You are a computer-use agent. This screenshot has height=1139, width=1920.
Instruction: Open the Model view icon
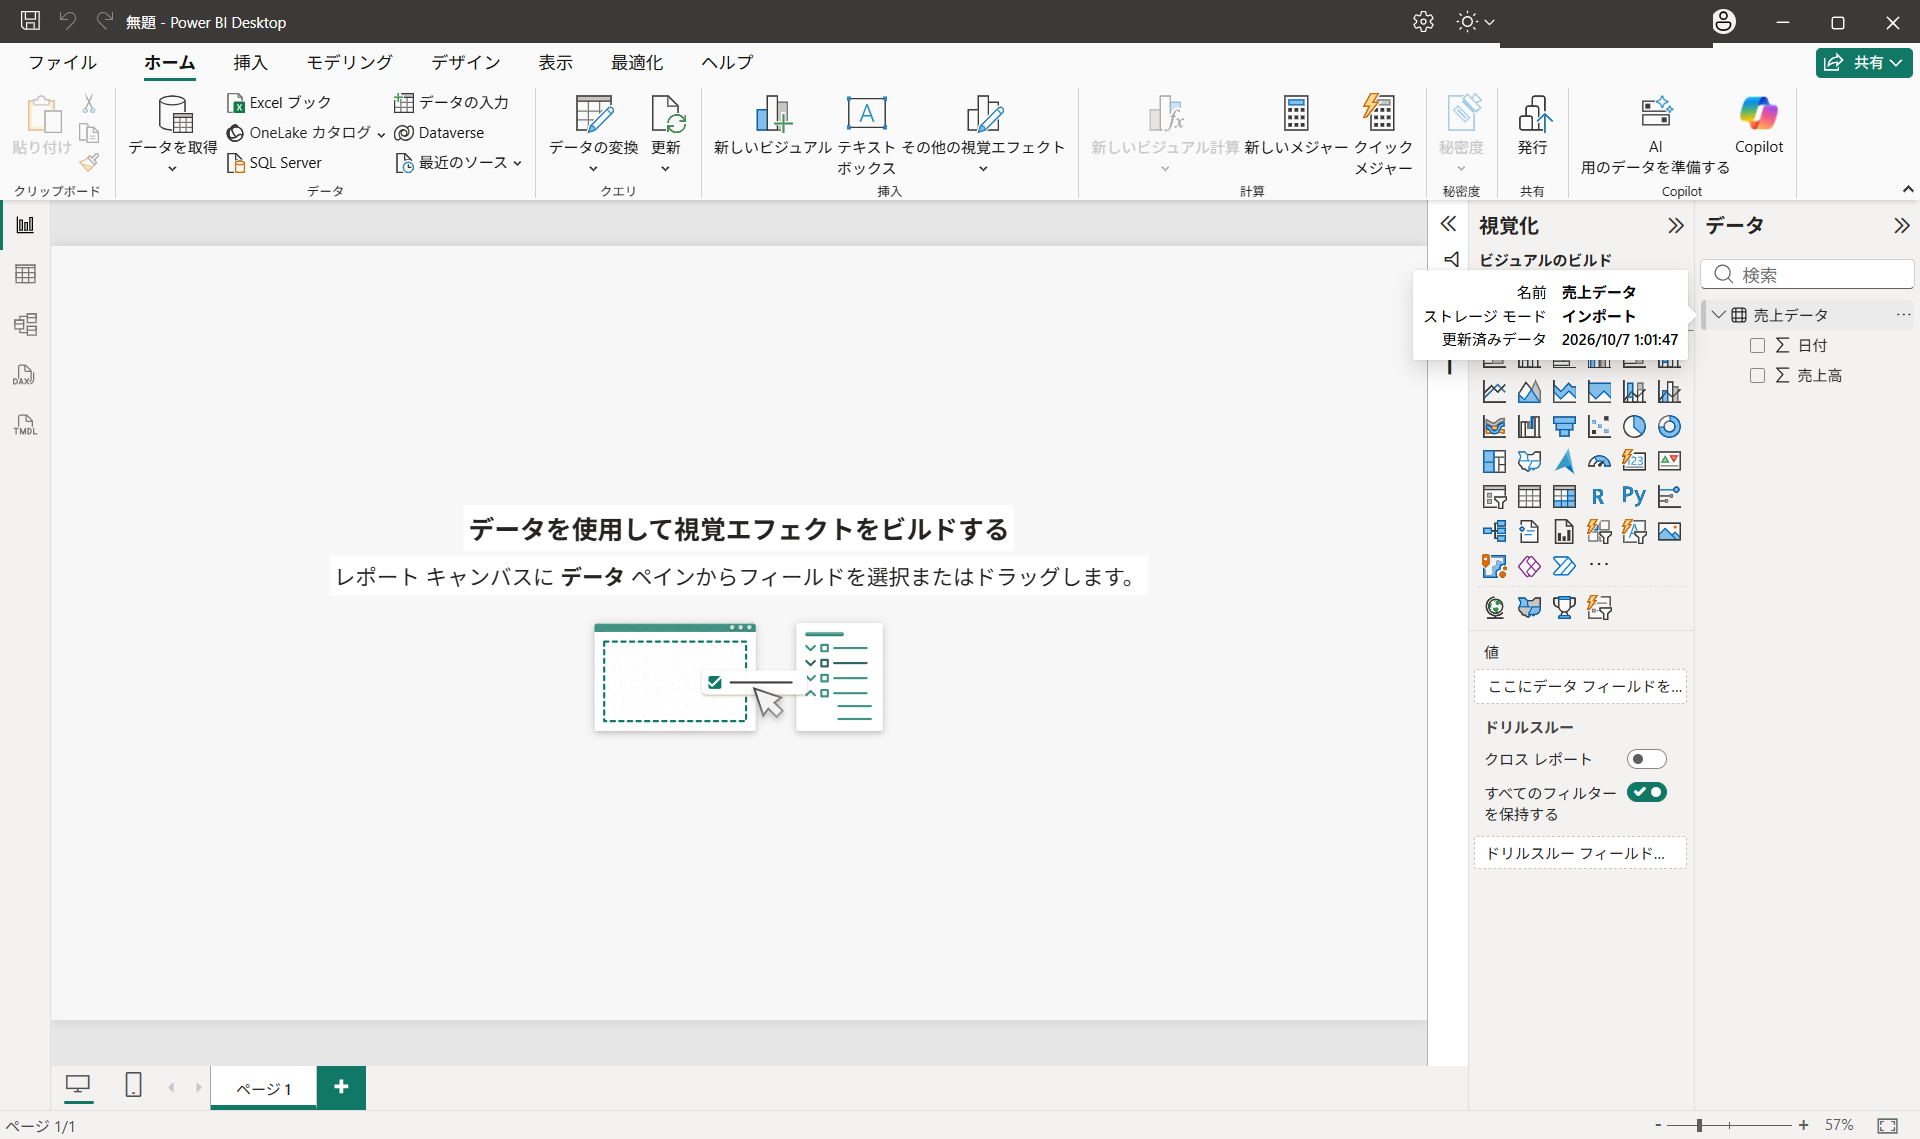(x=25, y=324)
